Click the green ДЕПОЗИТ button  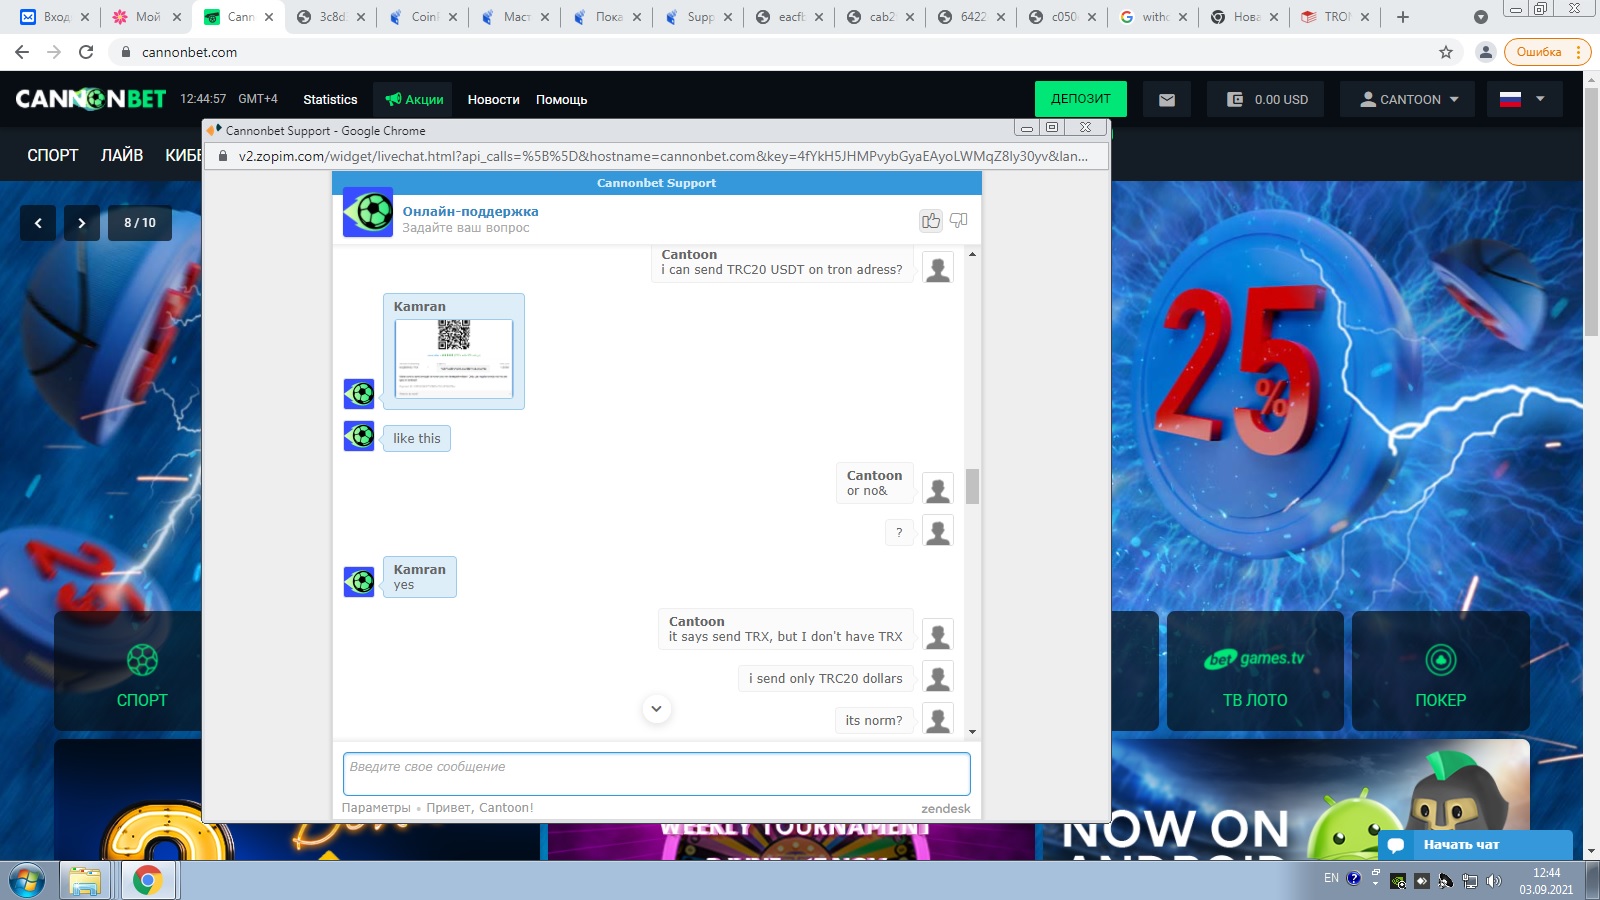[1081, 99]
